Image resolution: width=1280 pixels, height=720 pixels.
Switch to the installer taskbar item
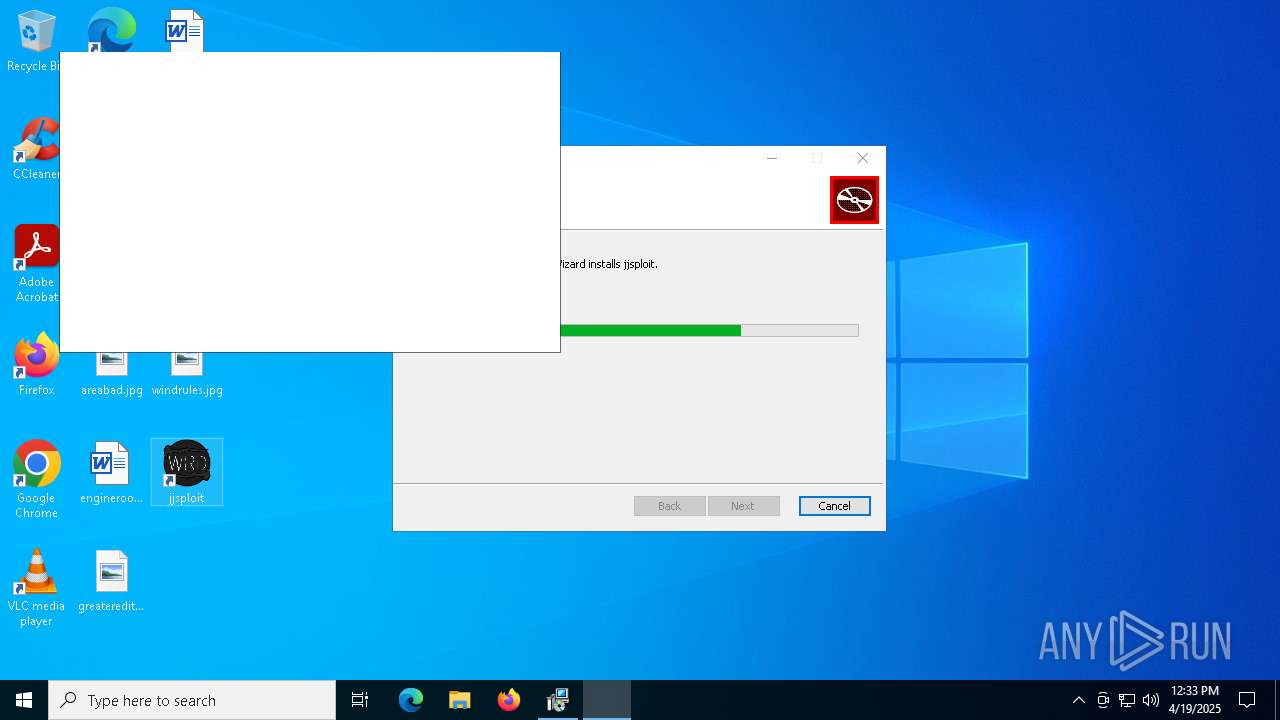[x=558, y=700]
